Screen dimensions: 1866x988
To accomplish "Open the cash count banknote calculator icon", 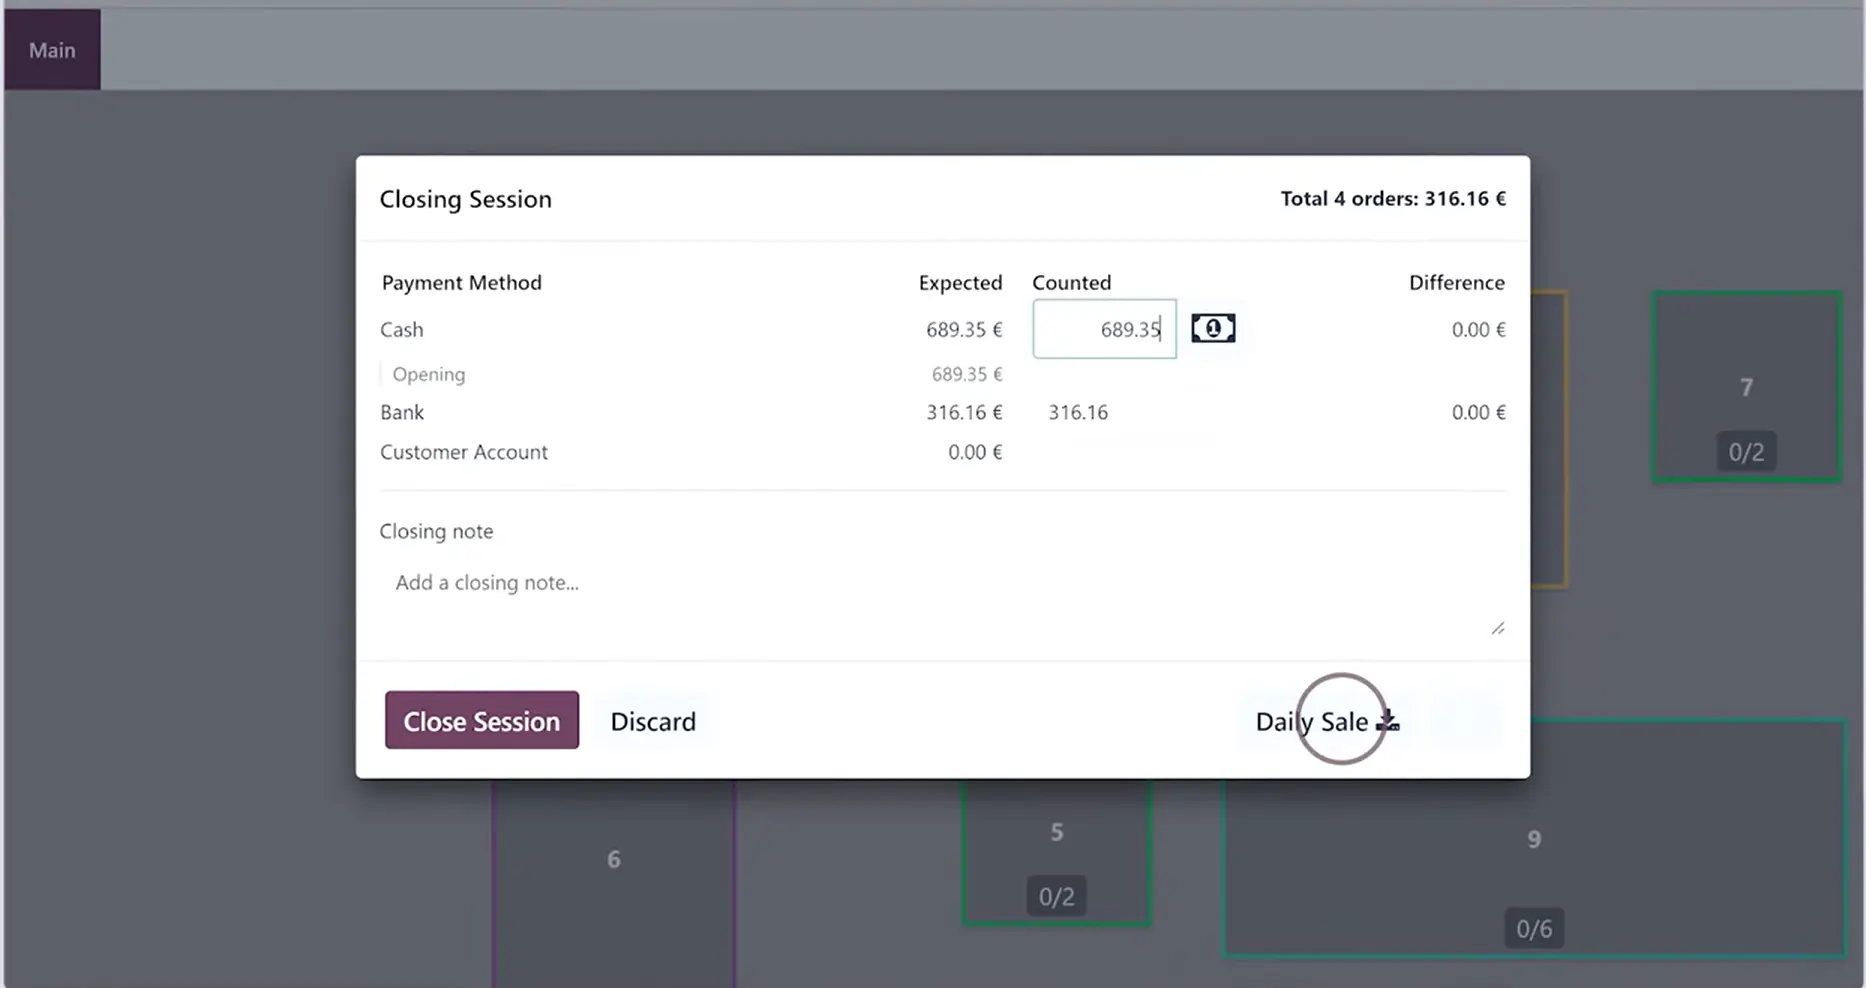I will (x=1213, y=329).
